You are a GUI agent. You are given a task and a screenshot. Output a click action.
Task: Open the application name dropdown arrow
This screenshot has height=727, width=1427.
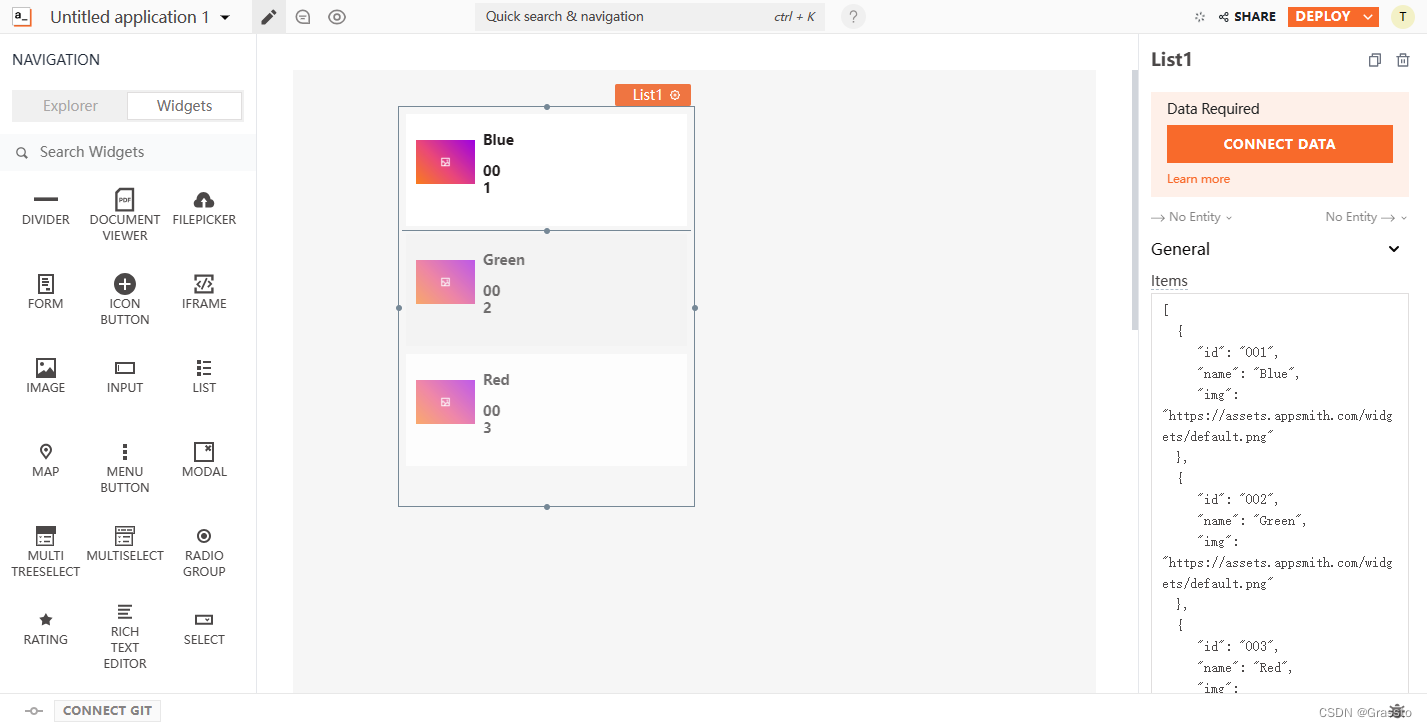point(225,18)
